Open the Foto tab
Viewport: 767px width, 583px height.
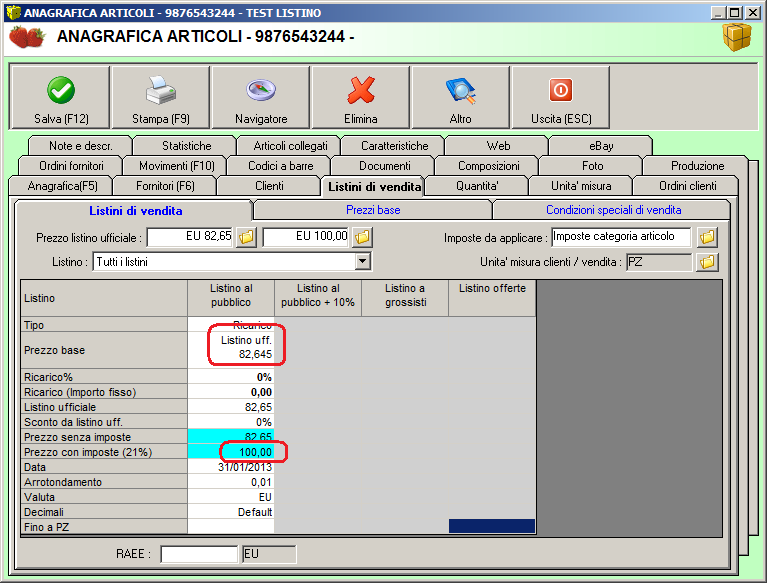pyautogui.click(x=592, y=166)
